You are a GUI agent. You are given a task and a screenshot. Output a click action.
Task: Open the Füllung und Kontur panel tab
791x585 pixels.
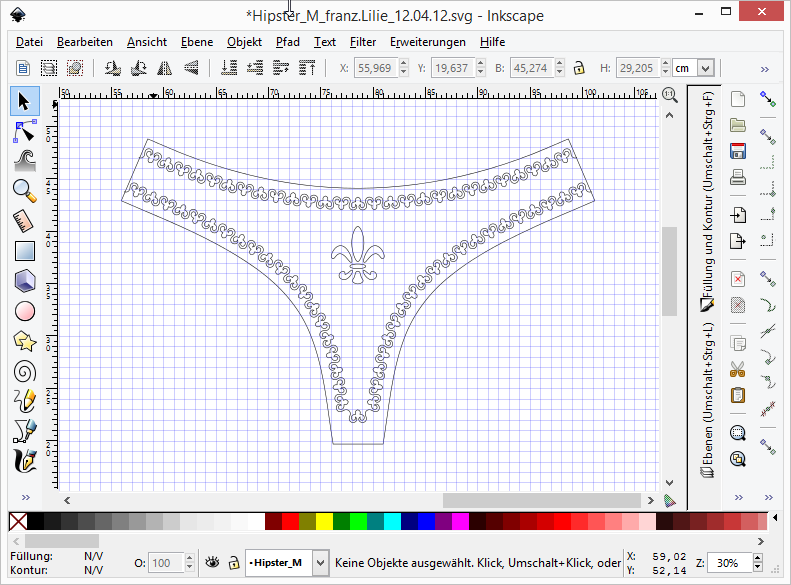(707, 200)
